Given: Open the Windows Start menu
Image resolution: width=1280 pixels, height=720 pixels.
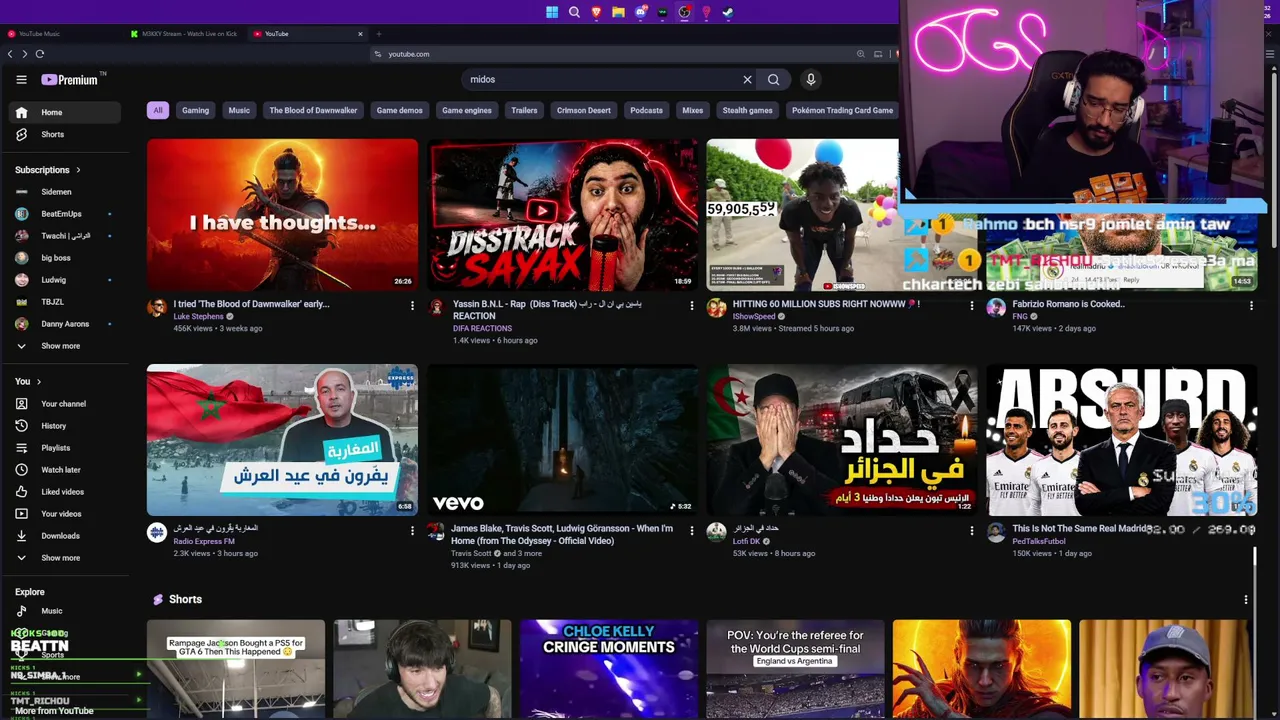Looking at the screenshot, I should coord(552,12).
